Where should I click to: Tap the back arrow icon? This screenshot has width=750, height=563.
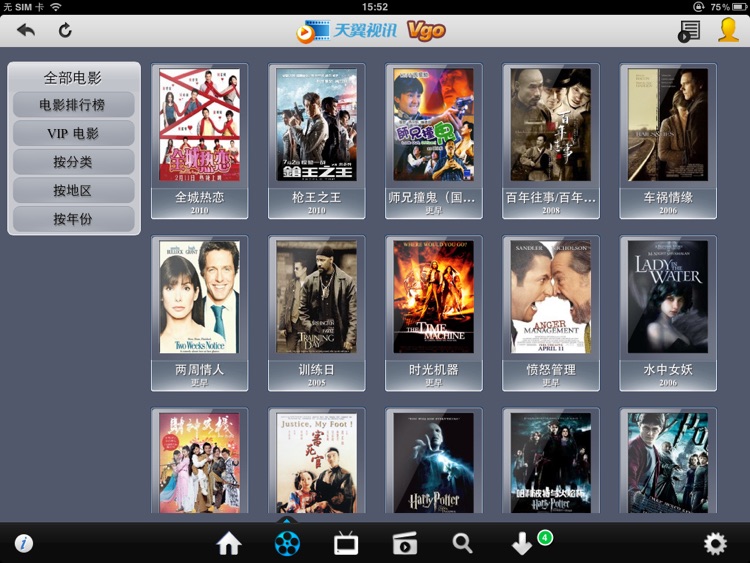(x=26, y=31)
